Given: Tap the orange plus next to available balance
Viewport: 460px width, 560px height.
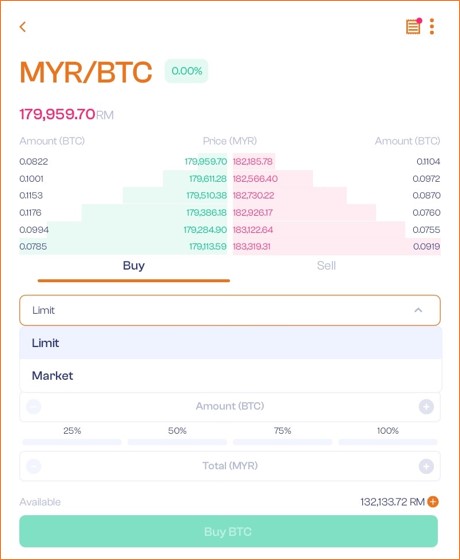Looking at the screenshot, I should 433,502.
